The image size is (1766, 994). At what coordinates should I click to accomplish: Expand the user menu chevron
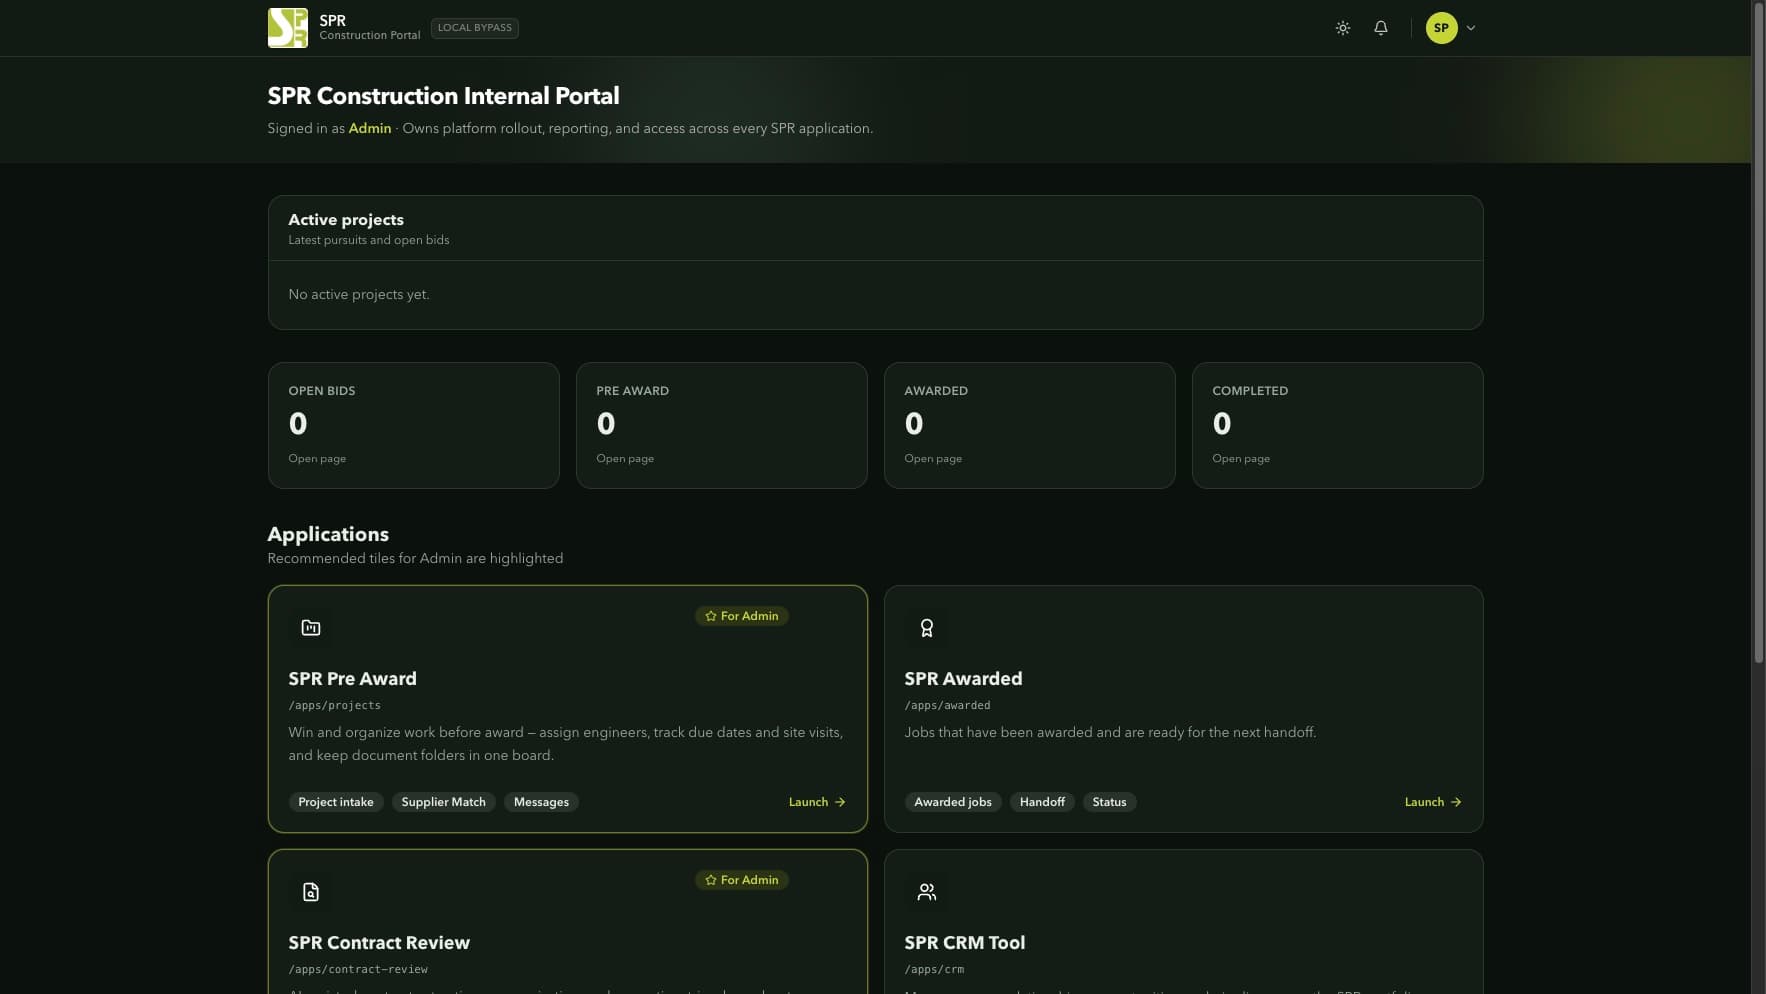pos(1470,28)
